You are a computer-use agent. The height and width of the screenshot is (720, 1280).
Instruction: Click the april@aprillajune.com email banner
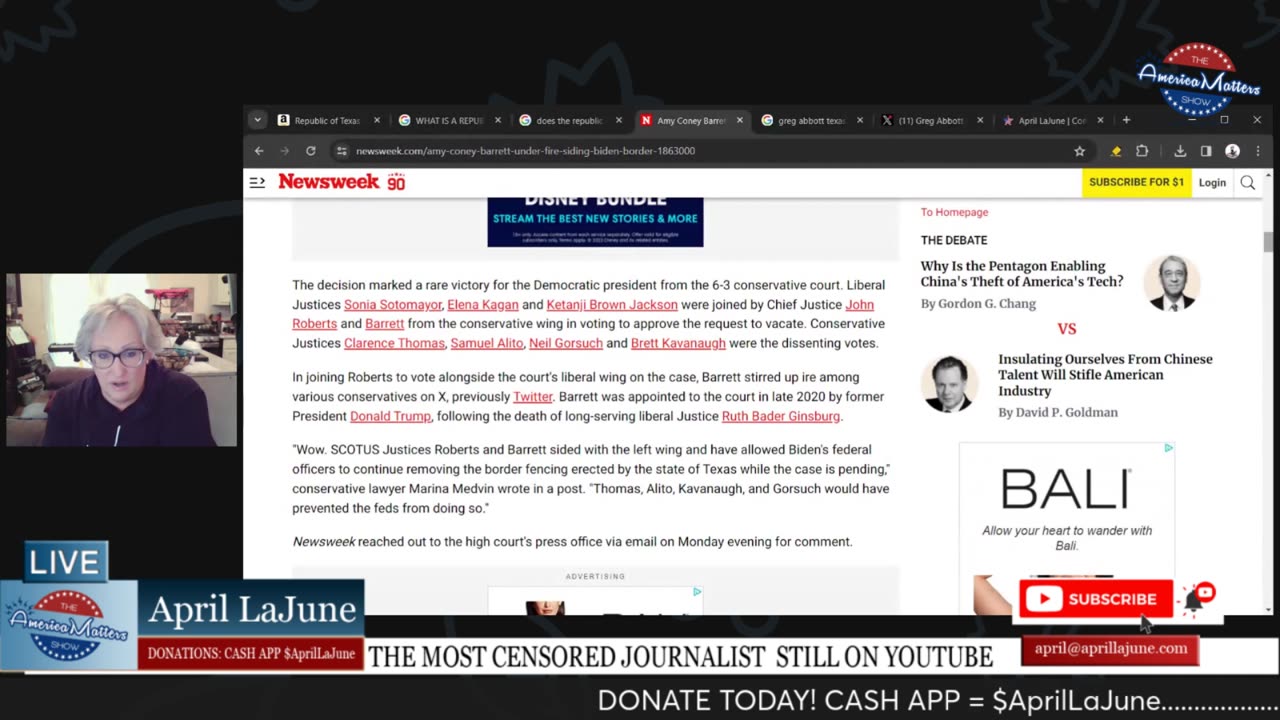pos(1110,649)
